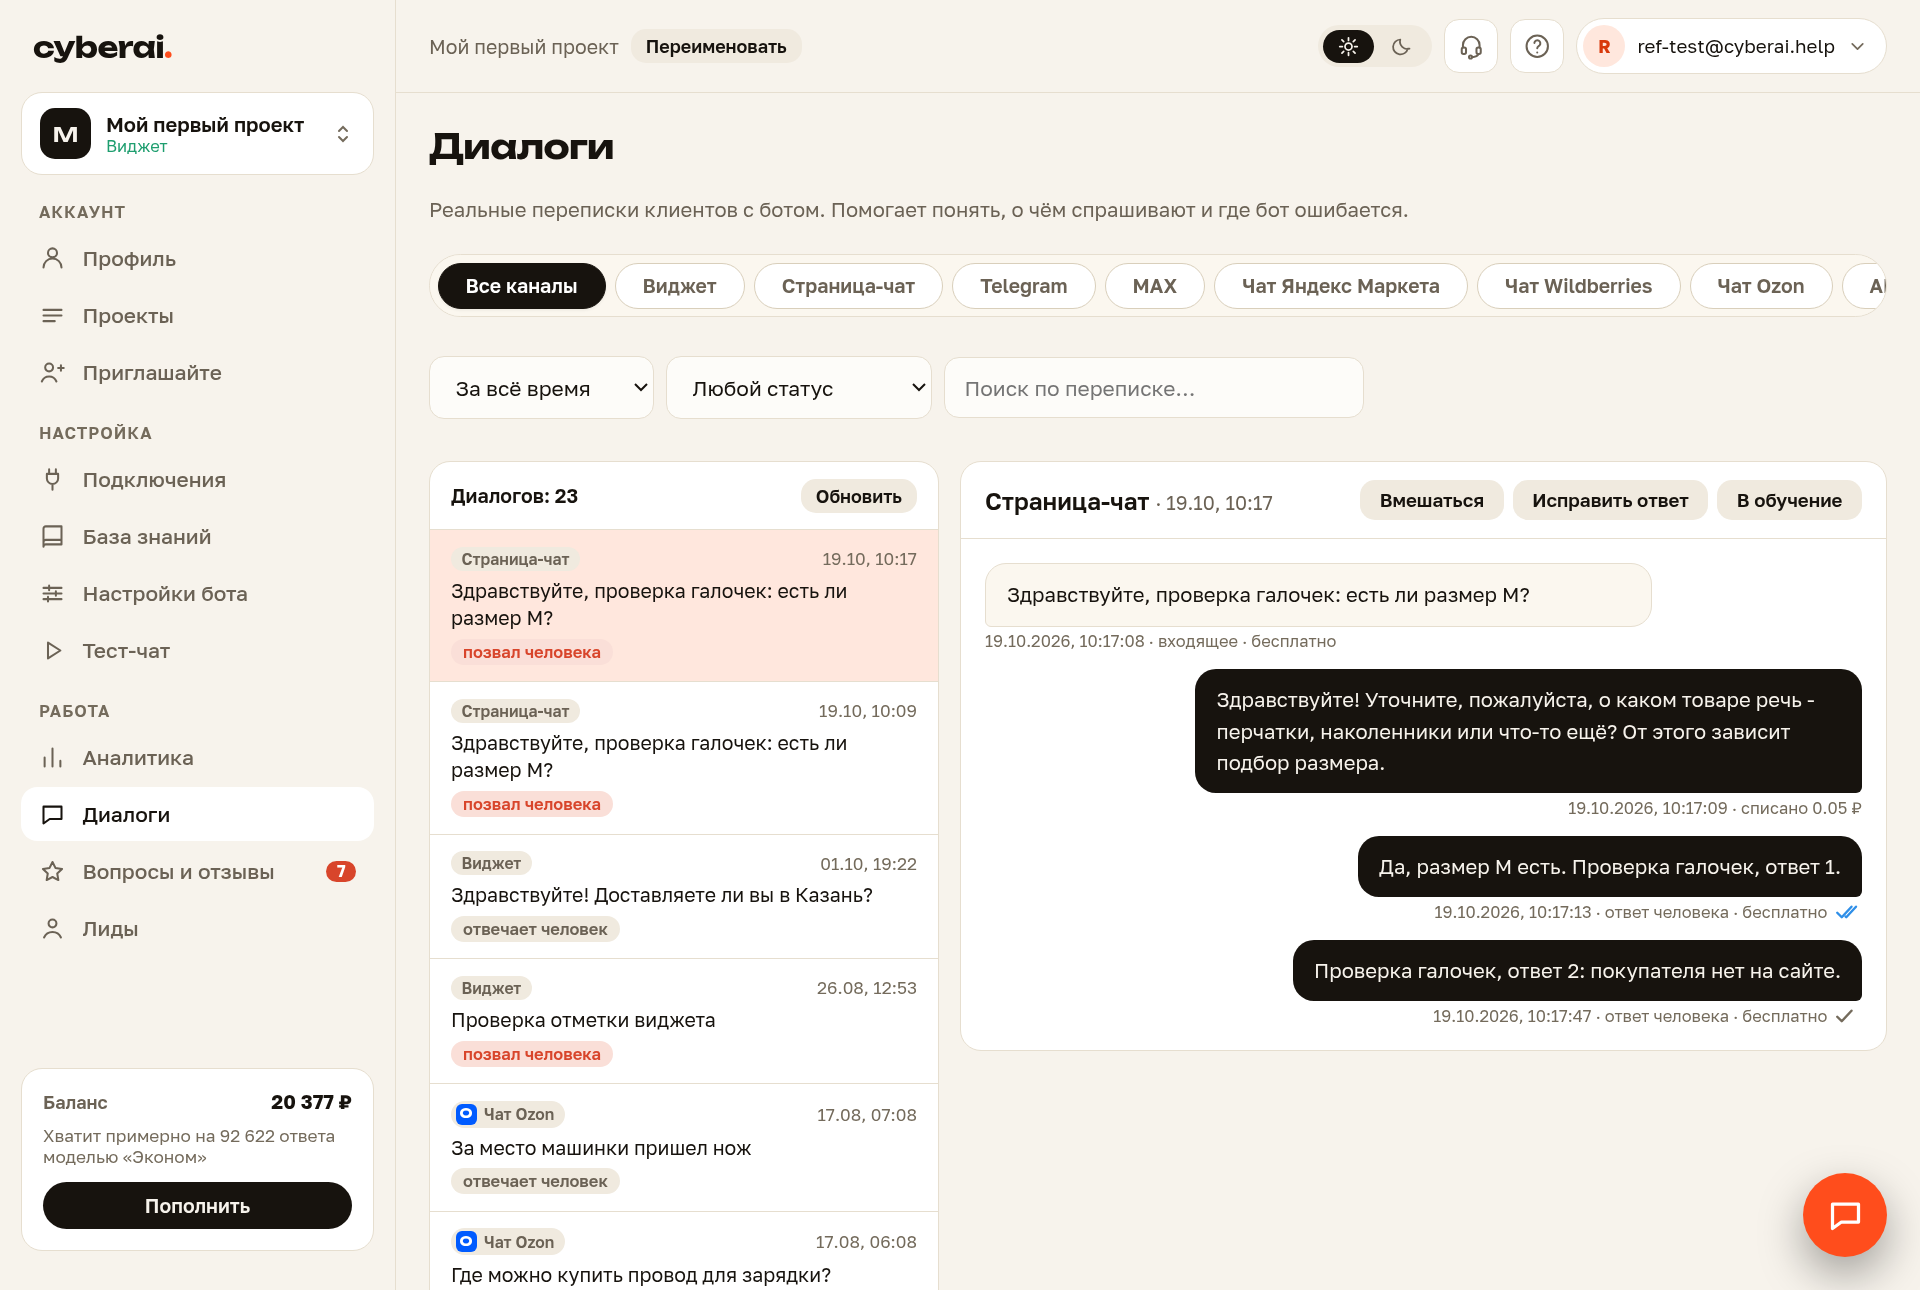Select the Telegram channel tab

[1023, 286]
